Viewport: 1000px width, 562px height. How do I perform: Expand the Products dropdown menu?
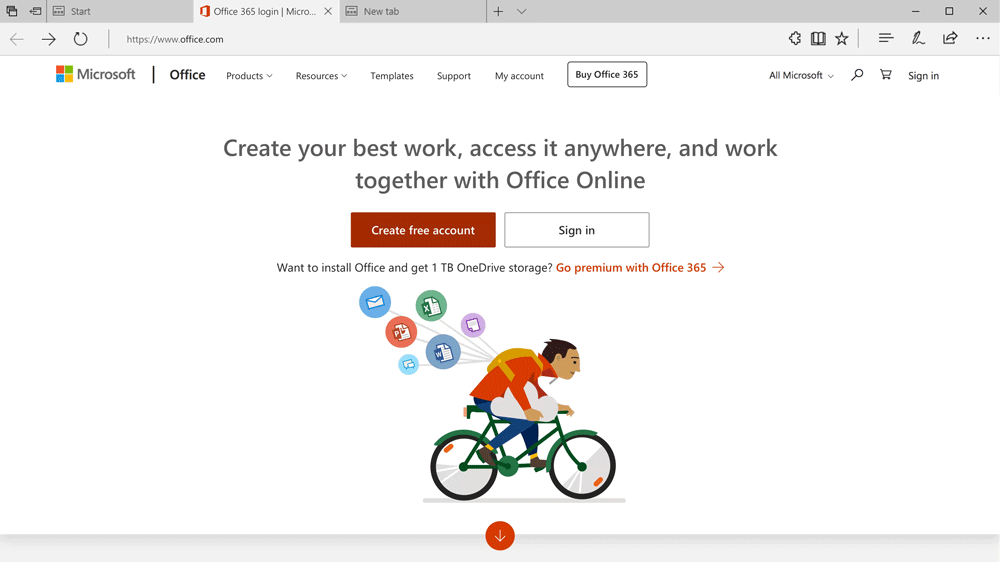249,75
